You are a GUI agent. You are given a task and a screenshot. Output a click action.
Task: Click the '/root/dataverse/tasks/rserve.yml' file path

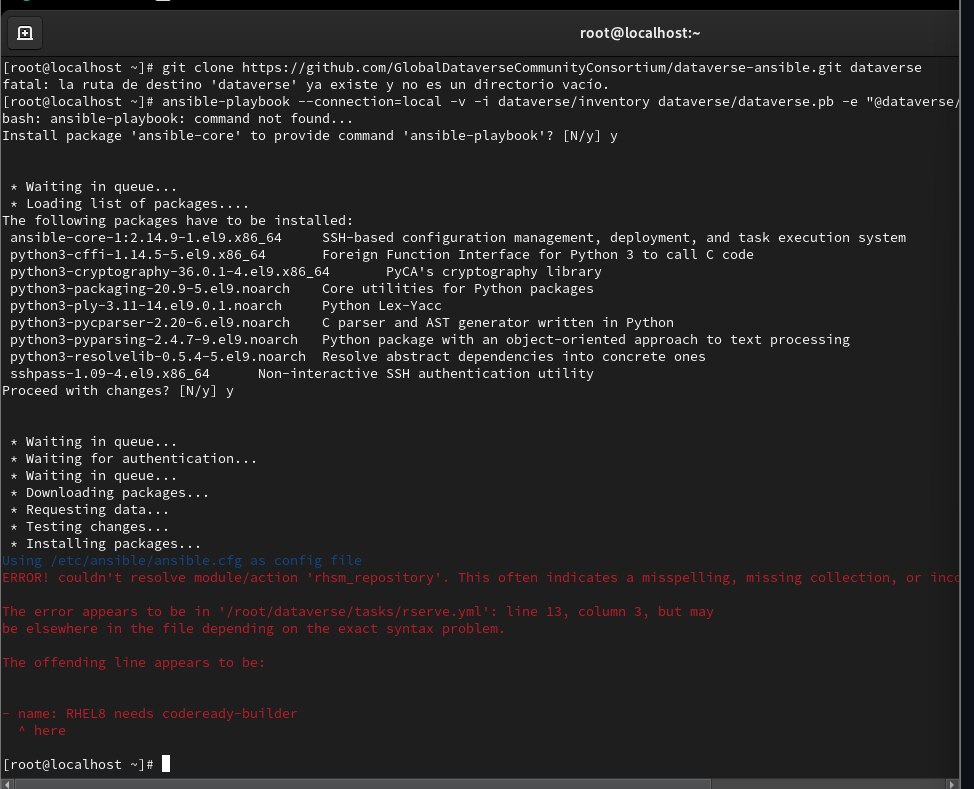coord(338,612)
